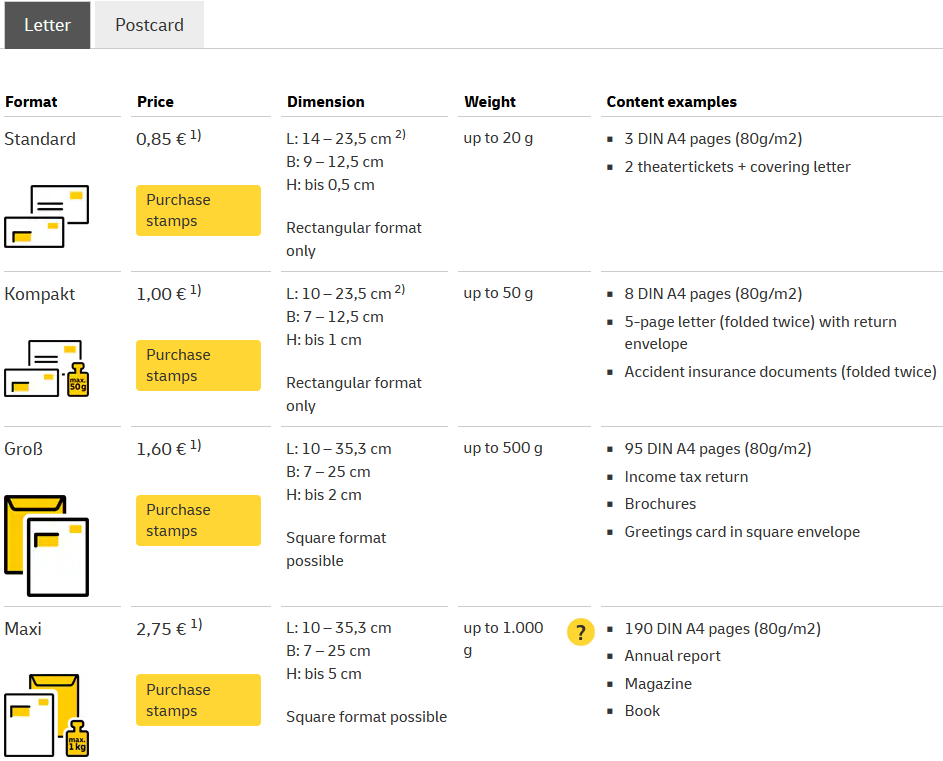This screenshot has width=943, height=761.
Task: Purchase stamps for Standard letter
Action: pyautogui.click(x=198, y=211)
